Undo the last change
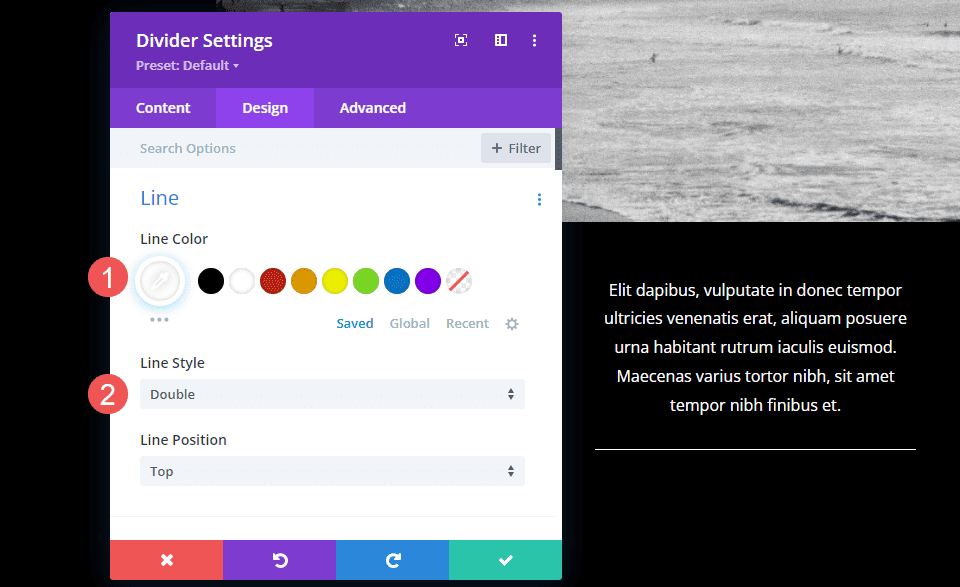The width and height of the screenshot is (960, 587). pyautogui.click(x=279, y=560)
